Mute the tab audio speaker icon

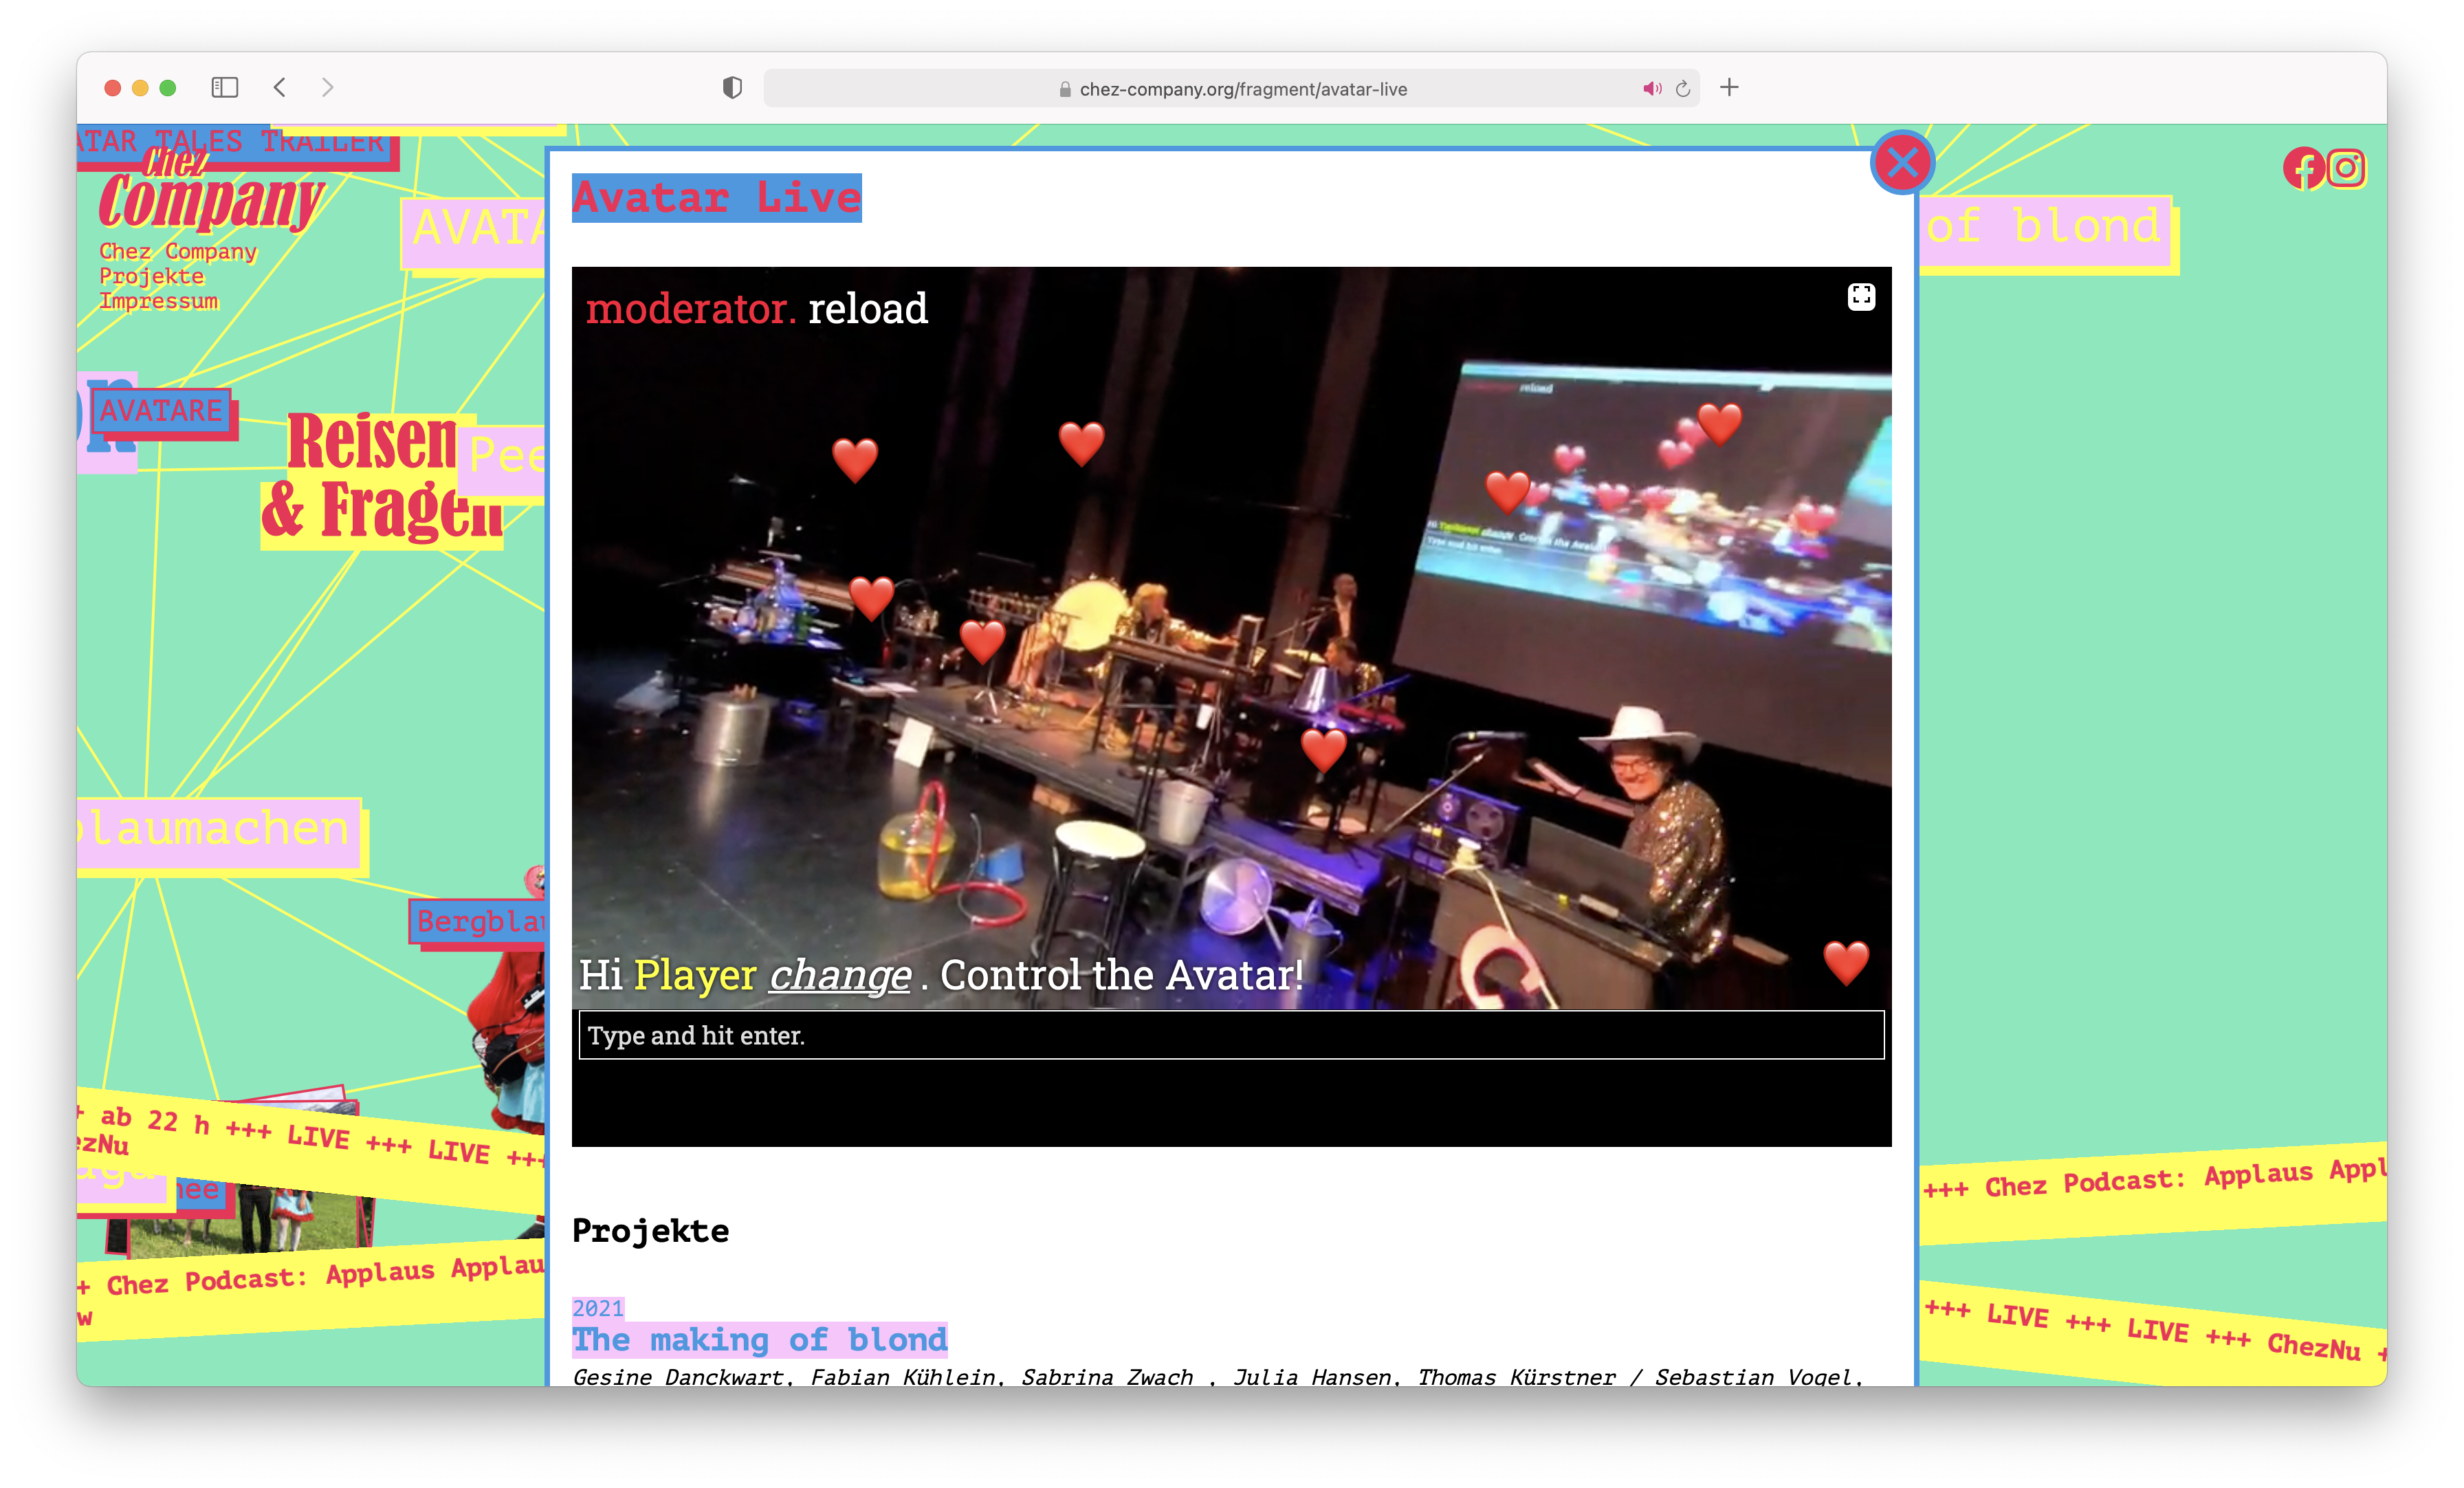[x=1651, y=89]
